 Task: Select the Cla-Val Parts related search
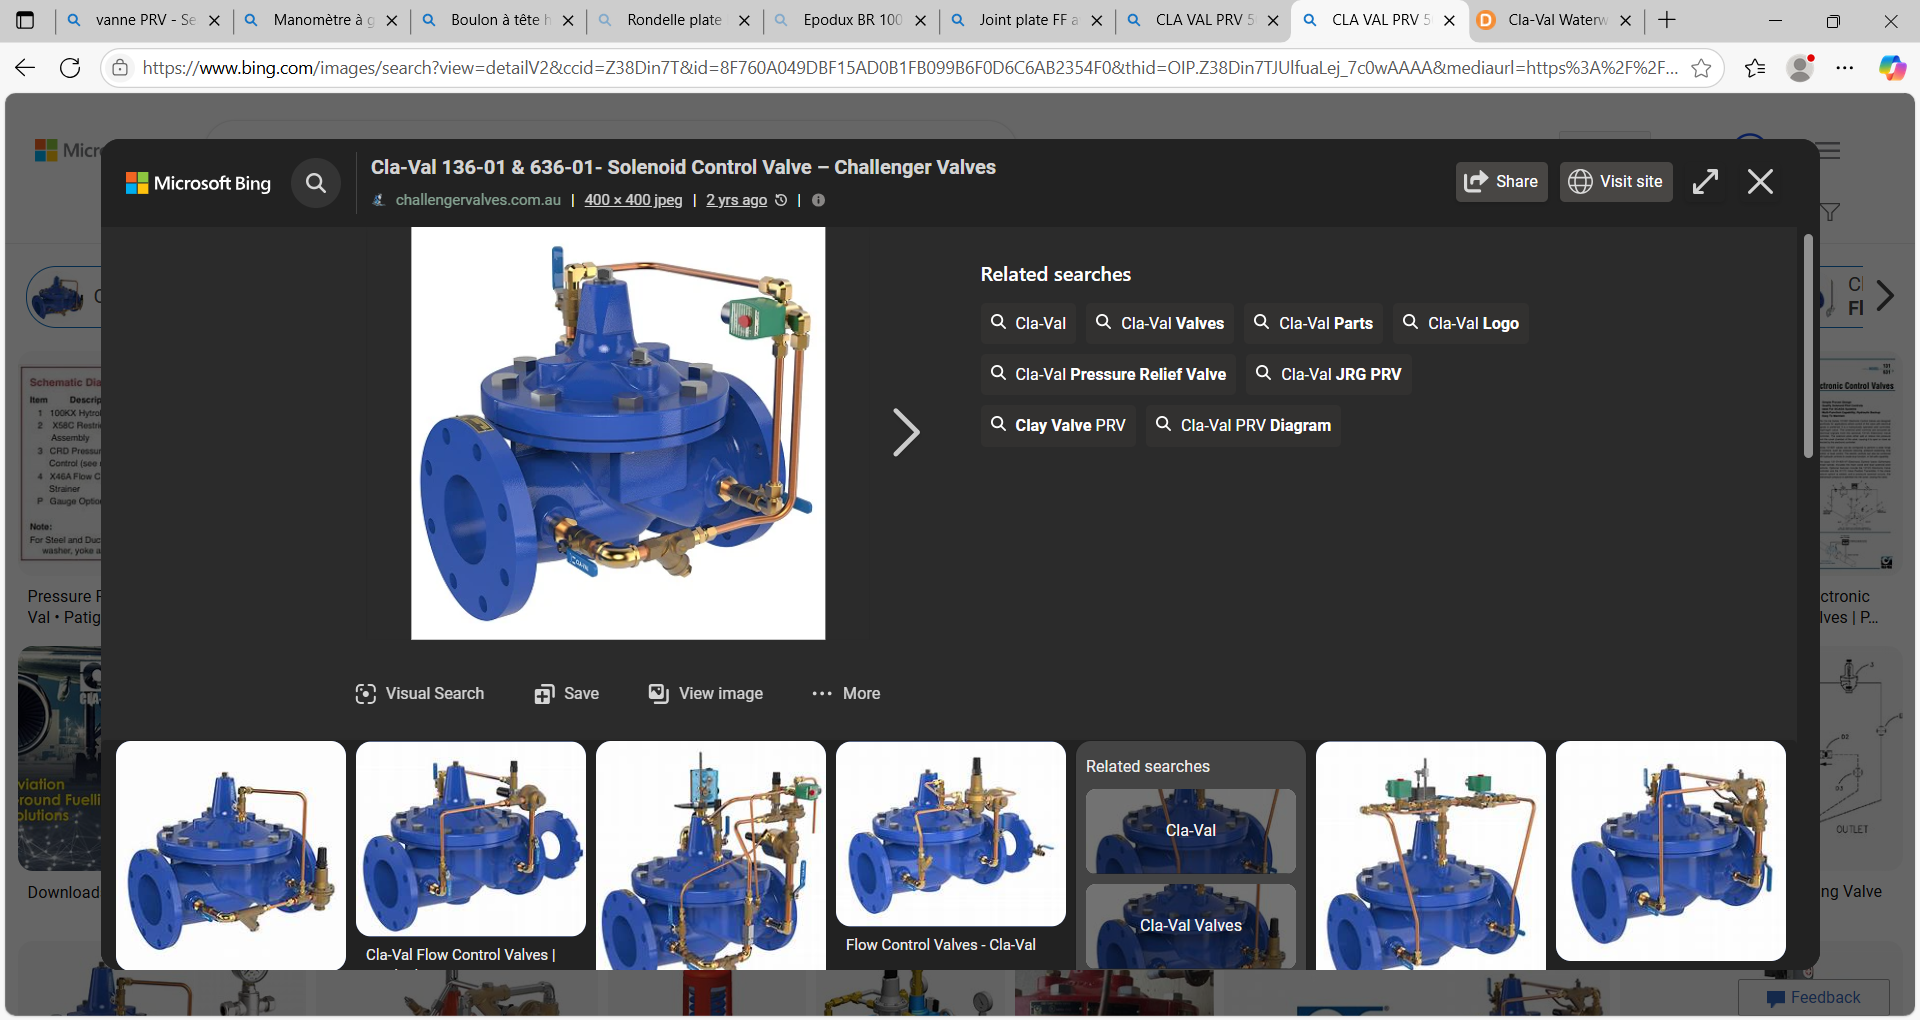tap(1314, 323)
